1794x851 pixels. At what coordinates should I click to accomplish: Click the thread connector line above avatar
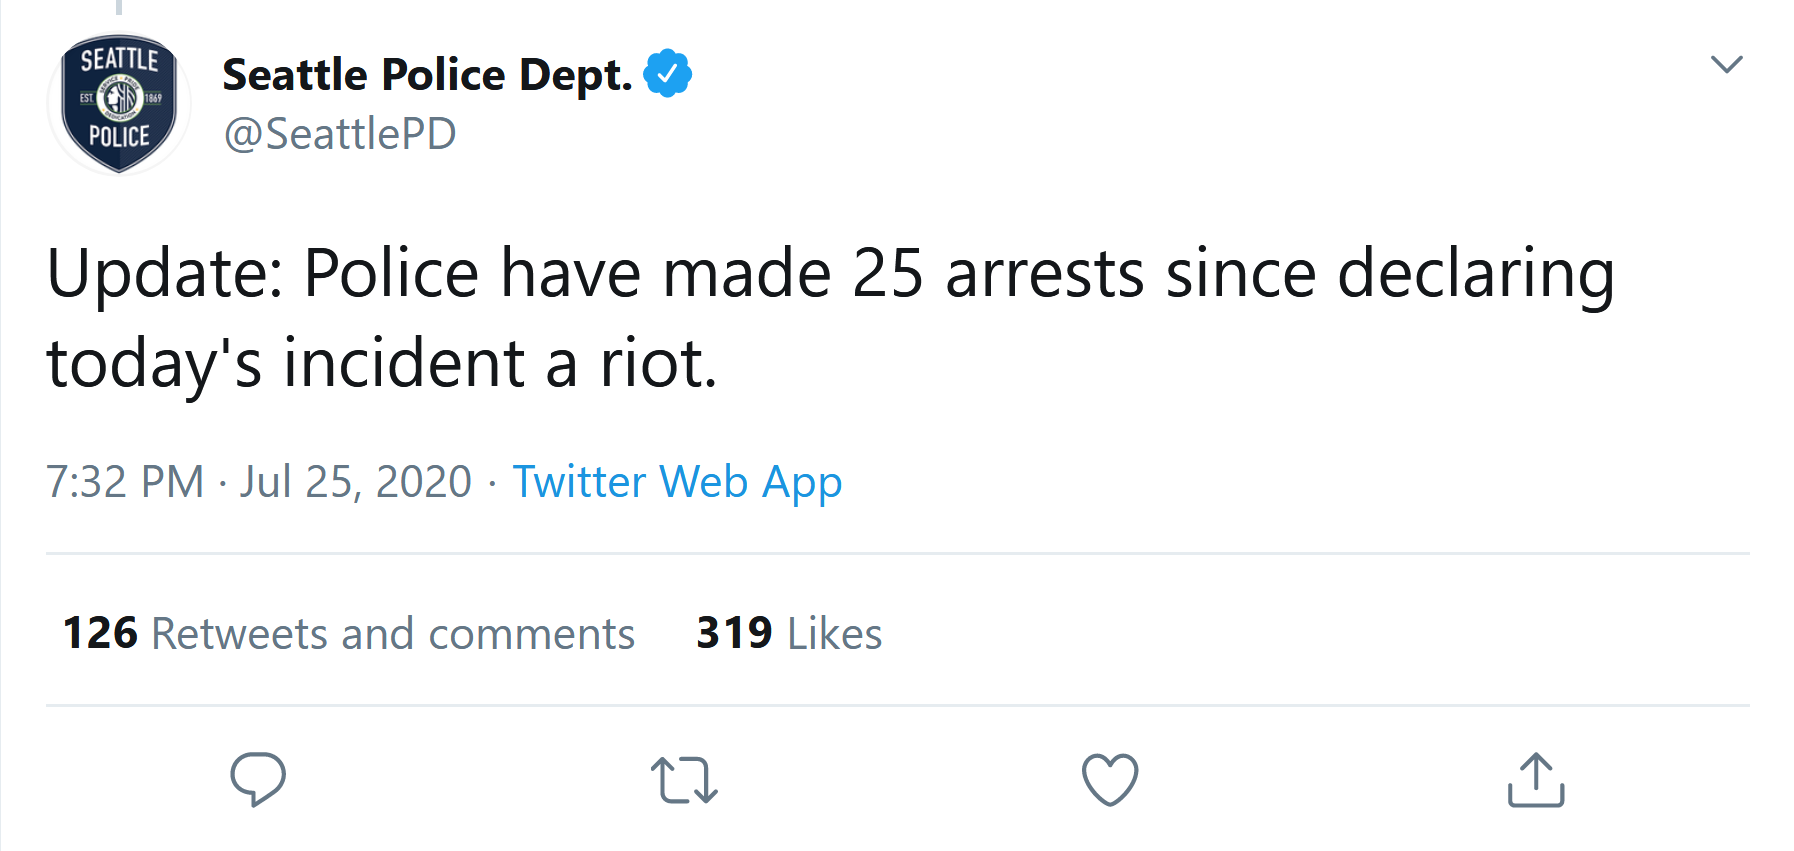coord(119,7)
